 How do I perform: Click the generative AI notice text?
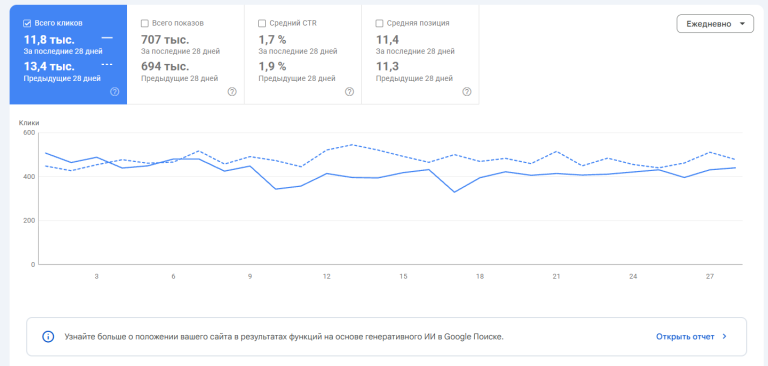284,337
